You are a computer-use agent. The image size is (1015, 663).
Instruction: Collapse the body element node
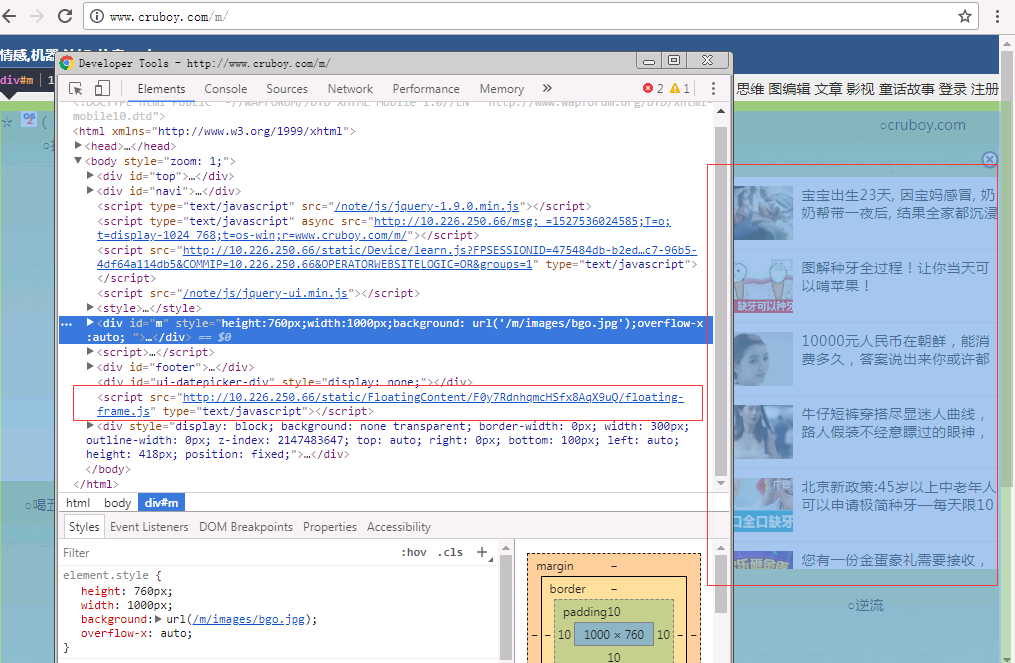pos(78,161)
